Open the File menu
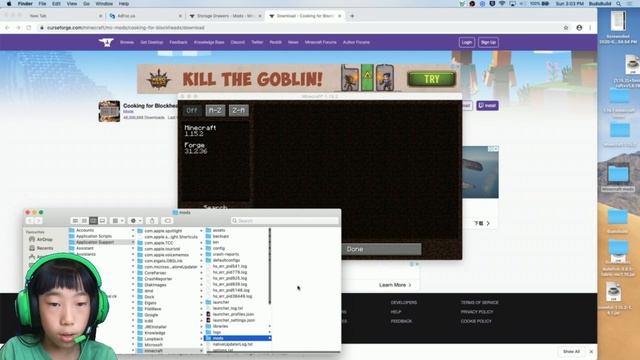 pyautogui.click(x=42, y=4)
